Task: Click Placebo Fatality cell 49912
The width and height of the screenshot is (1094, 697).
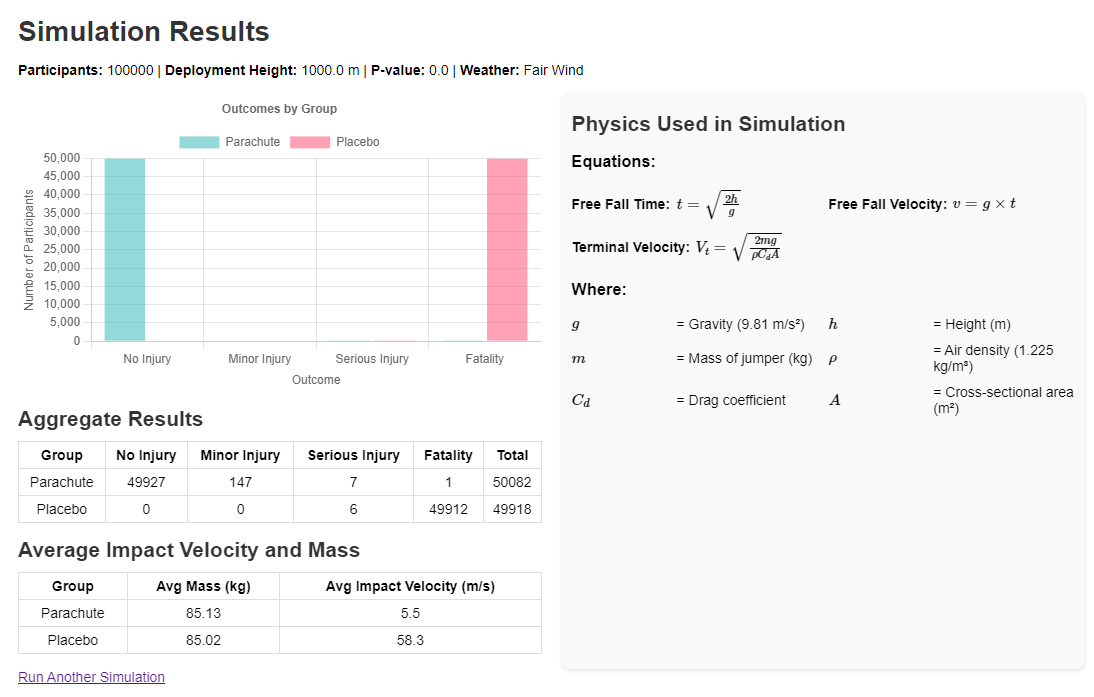Action: (x=448, y=509)
